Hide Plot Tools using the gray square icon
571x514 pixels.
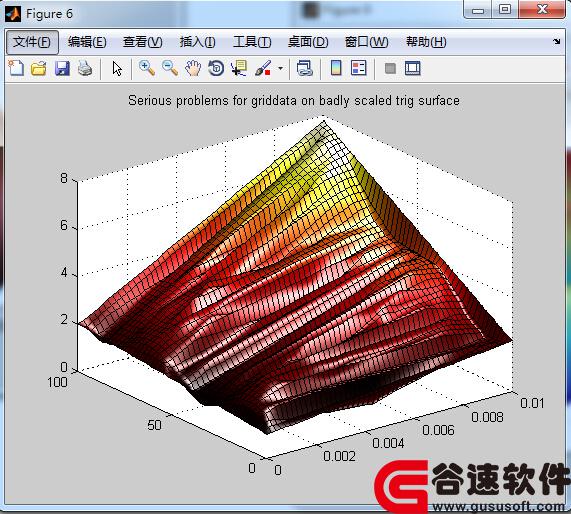pyautogui.click(x=390, y=68)
